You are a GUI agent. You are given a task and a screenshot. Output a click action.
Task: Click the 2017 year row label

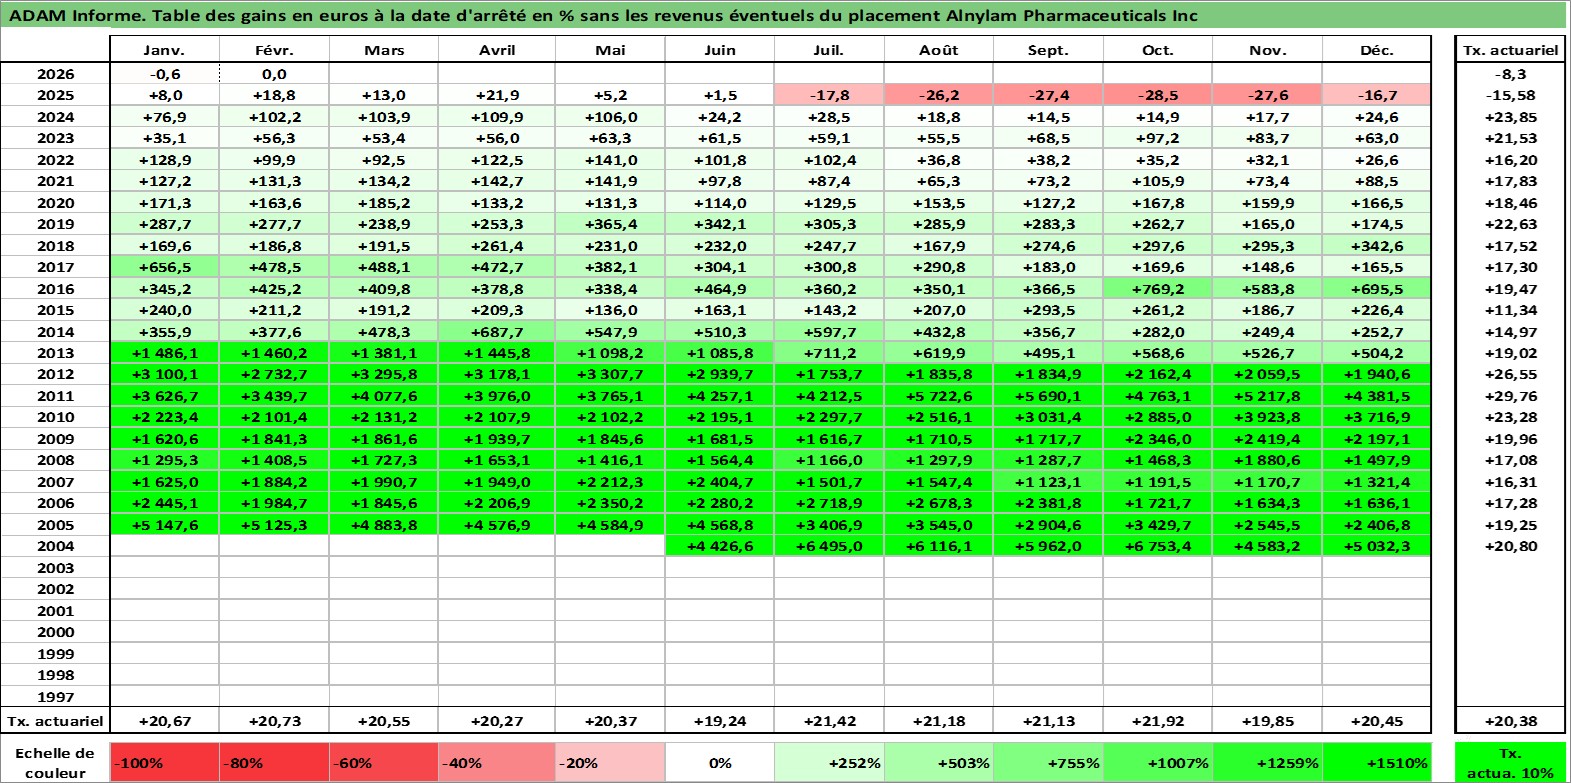55,267
